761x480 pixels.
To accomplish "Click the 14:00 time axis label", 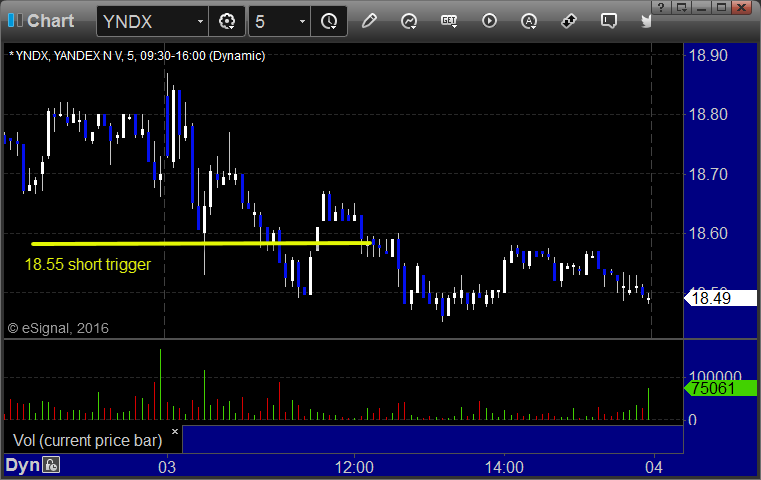I will pos(504,467).
